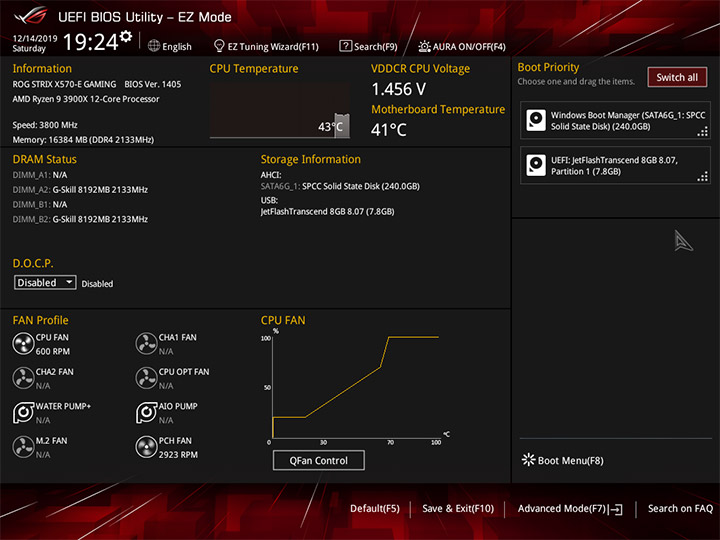
Task: Select the CHA2 FAN icon
Action: click(x=23, y=378)
